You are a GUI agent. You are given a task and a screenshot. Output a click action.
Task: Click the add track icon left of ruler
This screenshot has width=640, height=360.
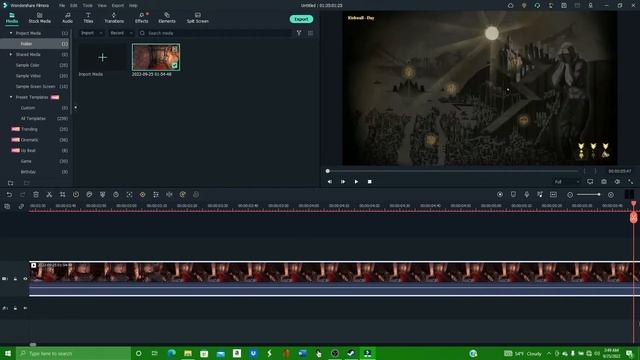click(x=7, y=207)
